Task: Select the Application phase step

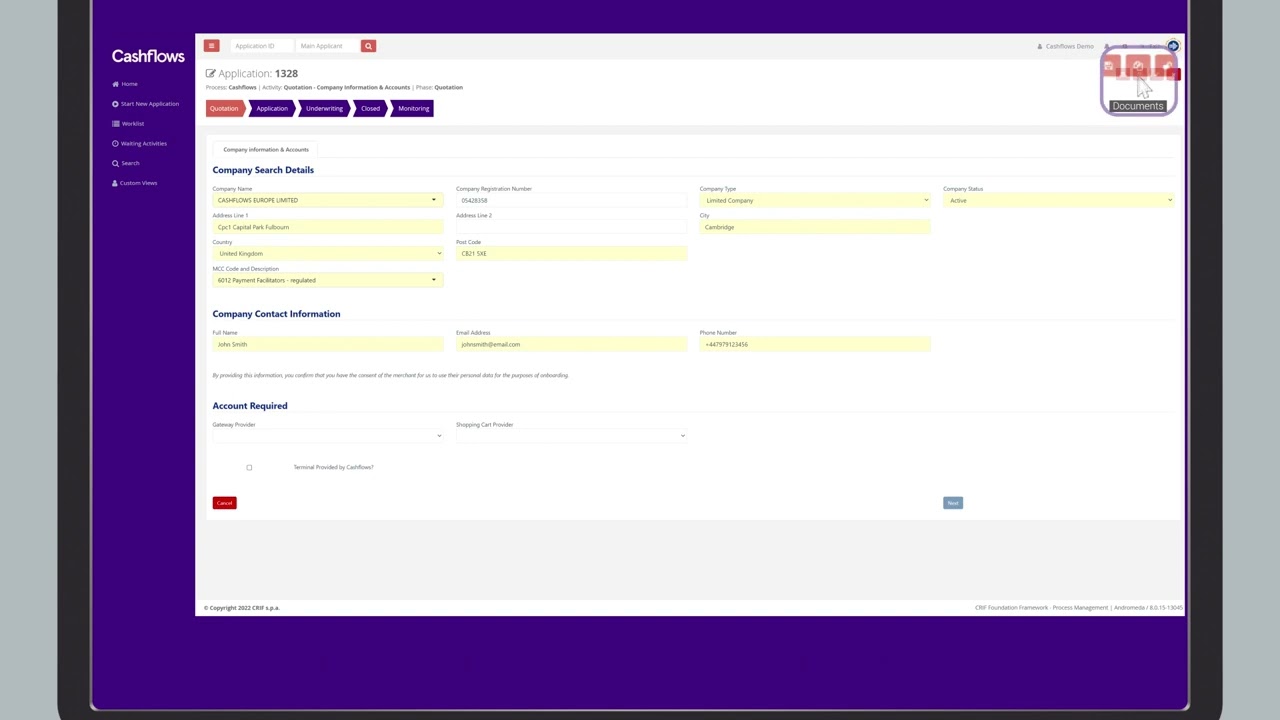Action: tap(271, 109)
